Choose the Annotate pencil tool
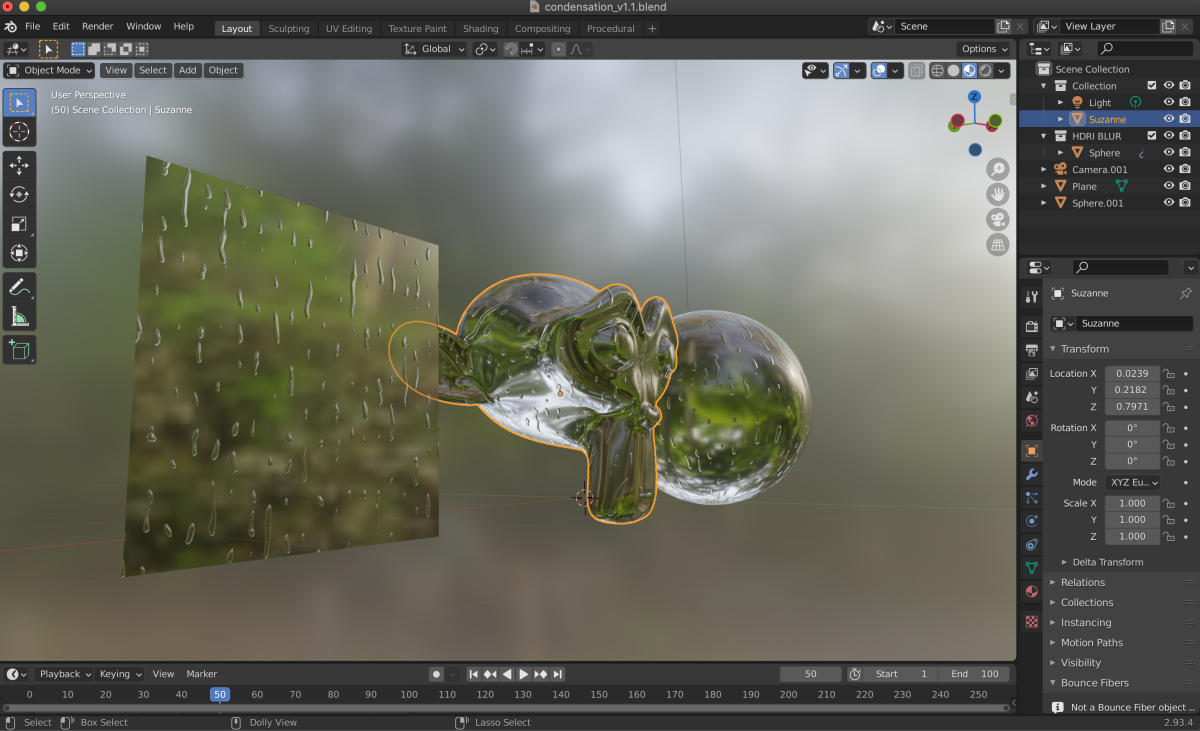The height and width of the screenshot is (731, 1200). [19, 287]
